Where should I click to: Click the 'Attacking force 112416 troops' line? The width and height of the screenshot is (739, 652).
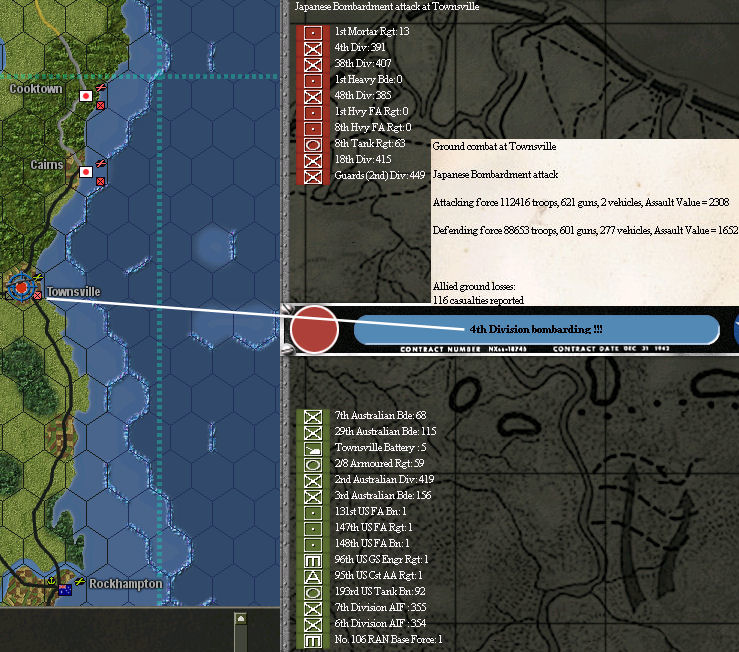[x=581, y=203]
